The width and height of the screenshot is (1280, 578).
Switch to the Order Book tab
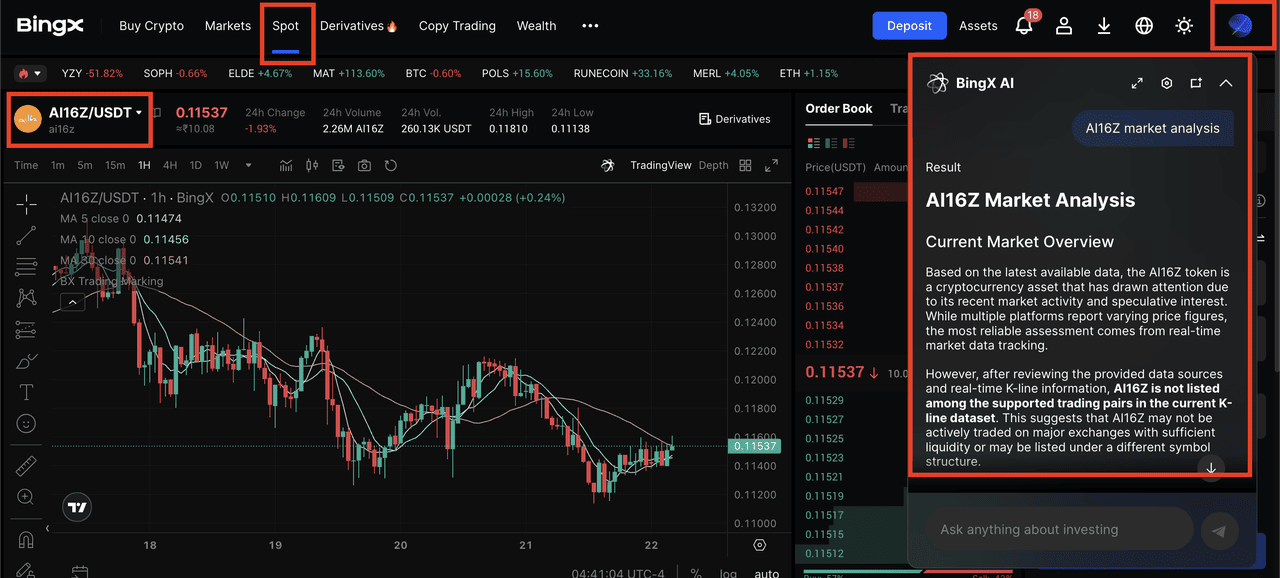(839, 108)
